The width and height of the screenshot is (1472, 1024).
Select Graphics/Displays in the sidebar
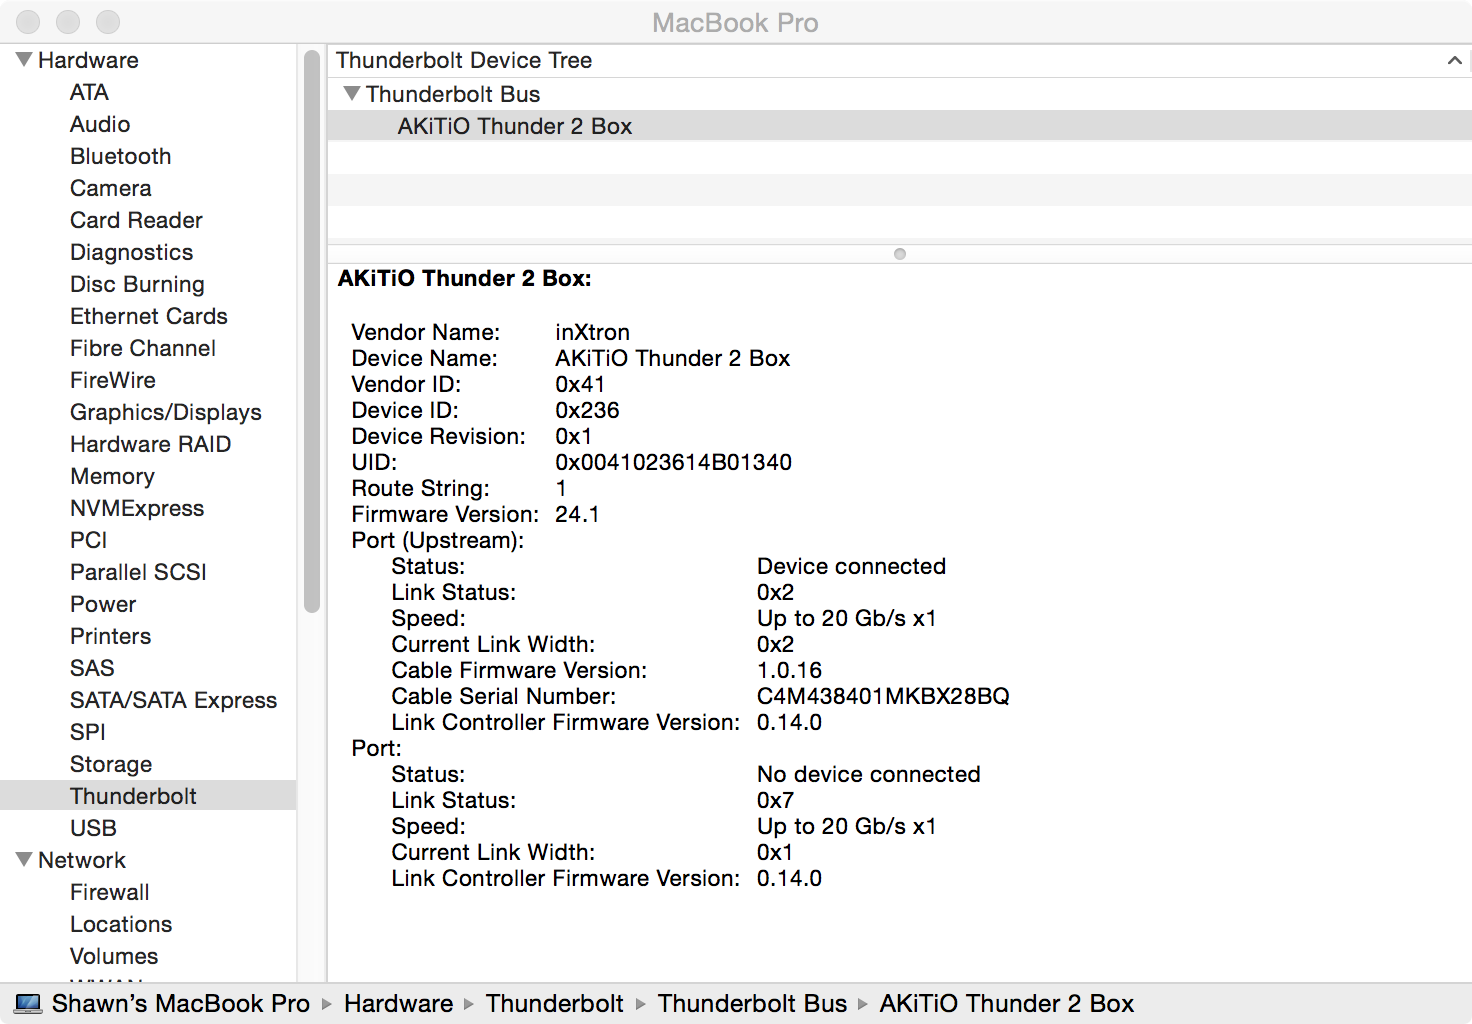coord(166,412)
